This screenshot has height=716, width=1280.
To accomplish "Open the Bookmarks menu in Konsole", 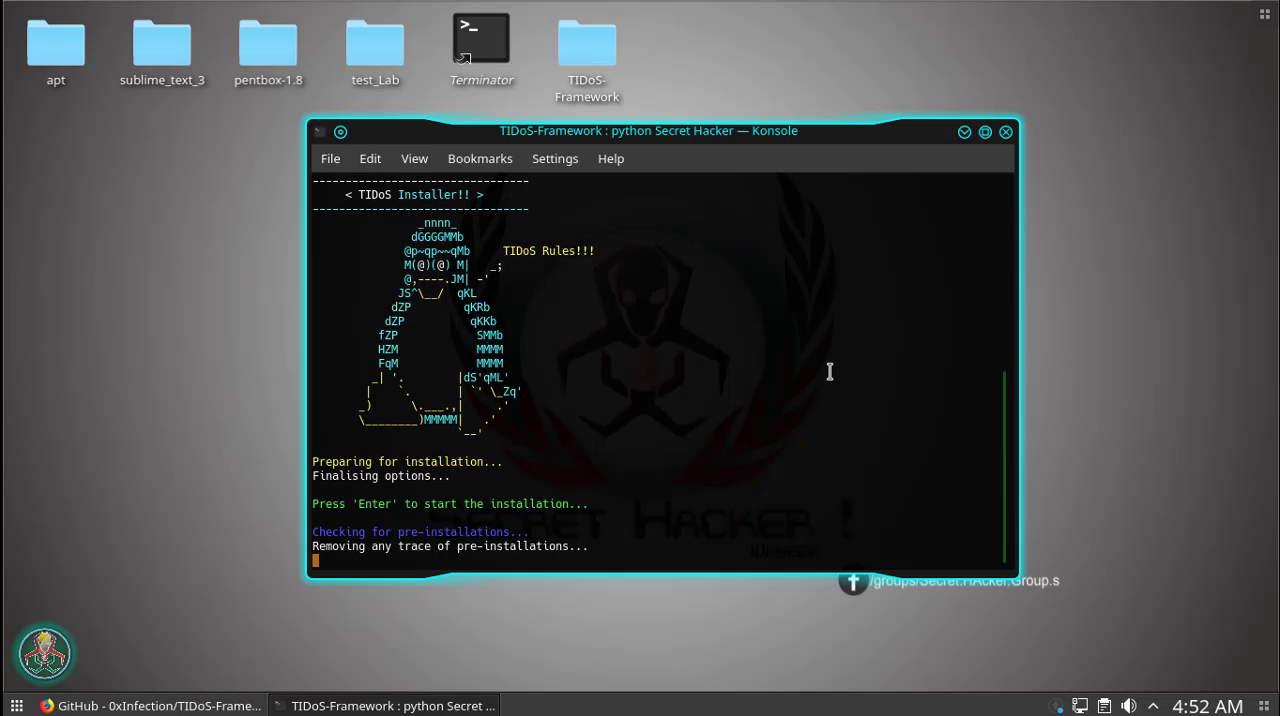I will (480, 159).
